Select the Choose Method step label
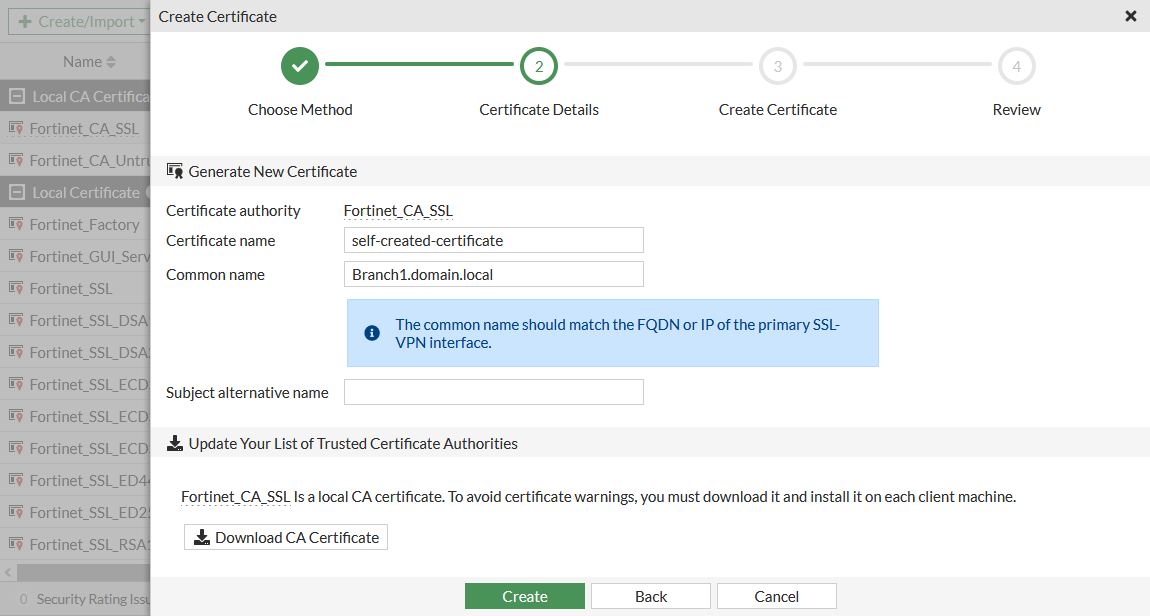 tap(300, 109)
